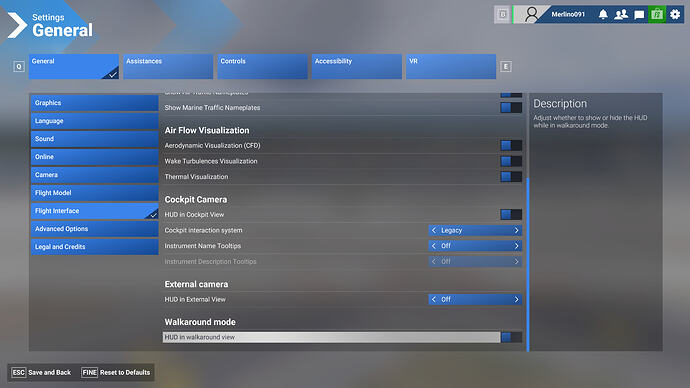Click the Merlino091 username
This screenshot has height=388, width=690.
(568, 15)
